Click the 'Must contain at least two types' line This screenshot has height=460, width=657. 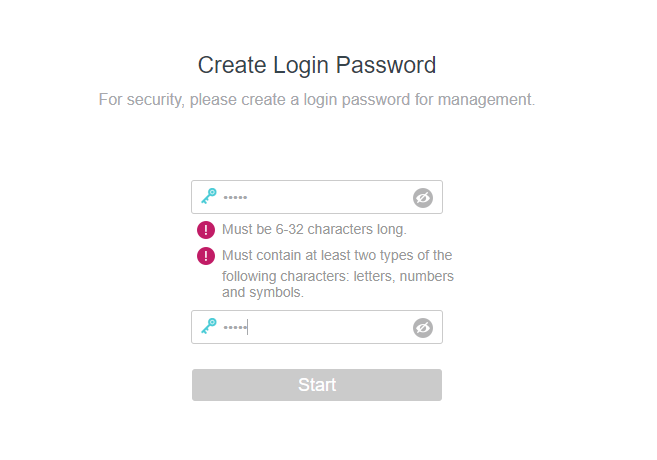click(337, 255)
